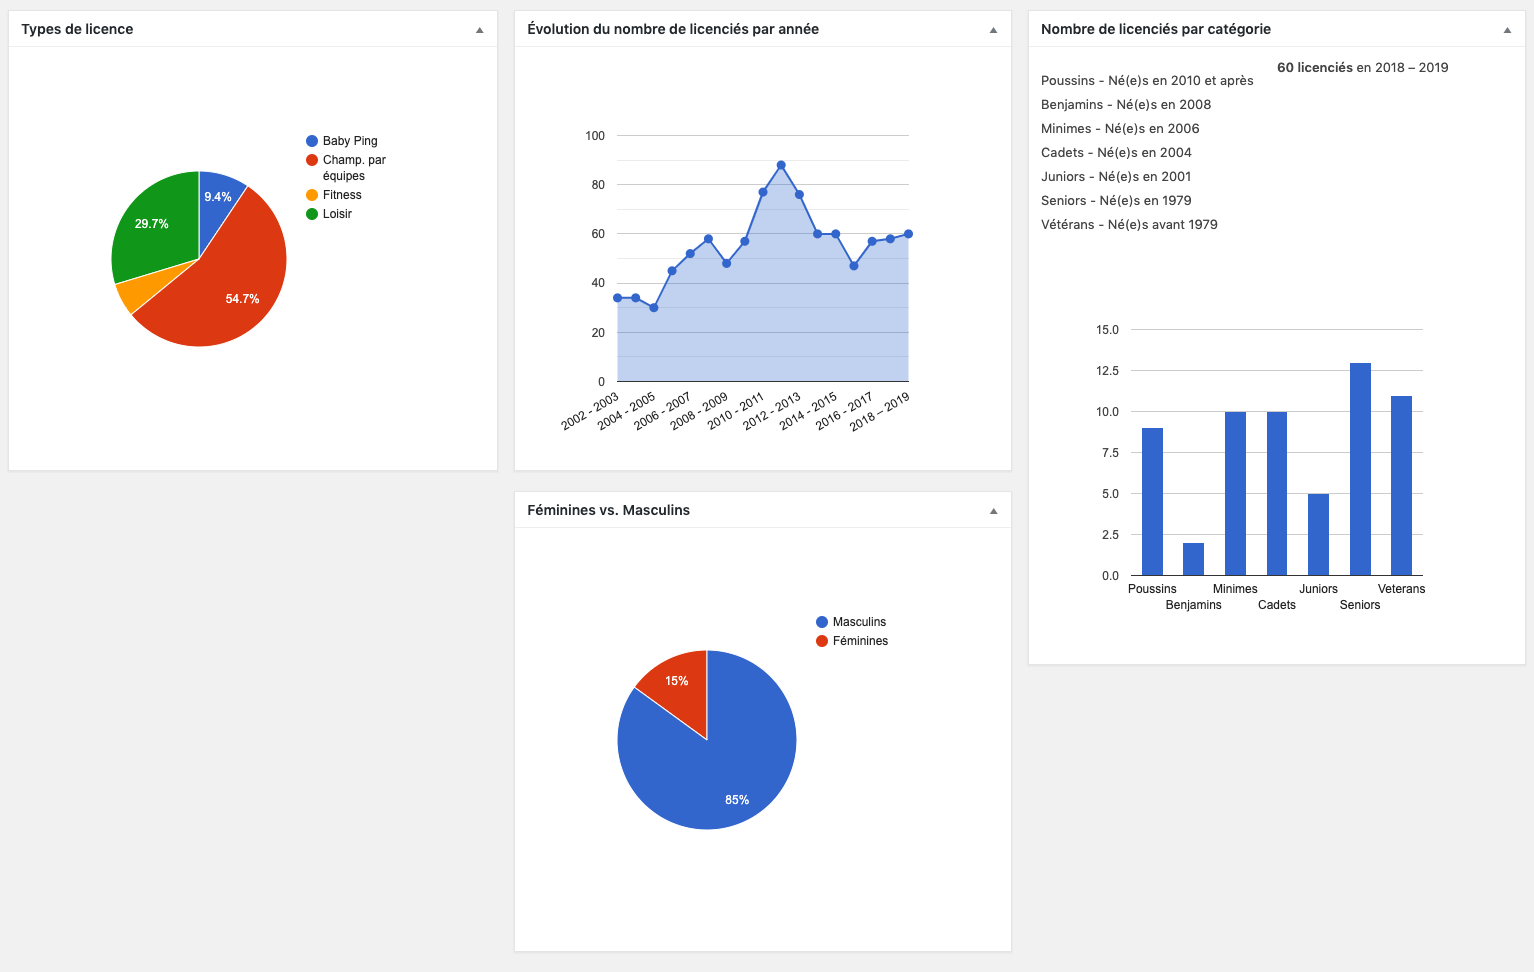Click the Benjamins bar in category chart
Screen dimensions: 1534x972
[1193, 559]
